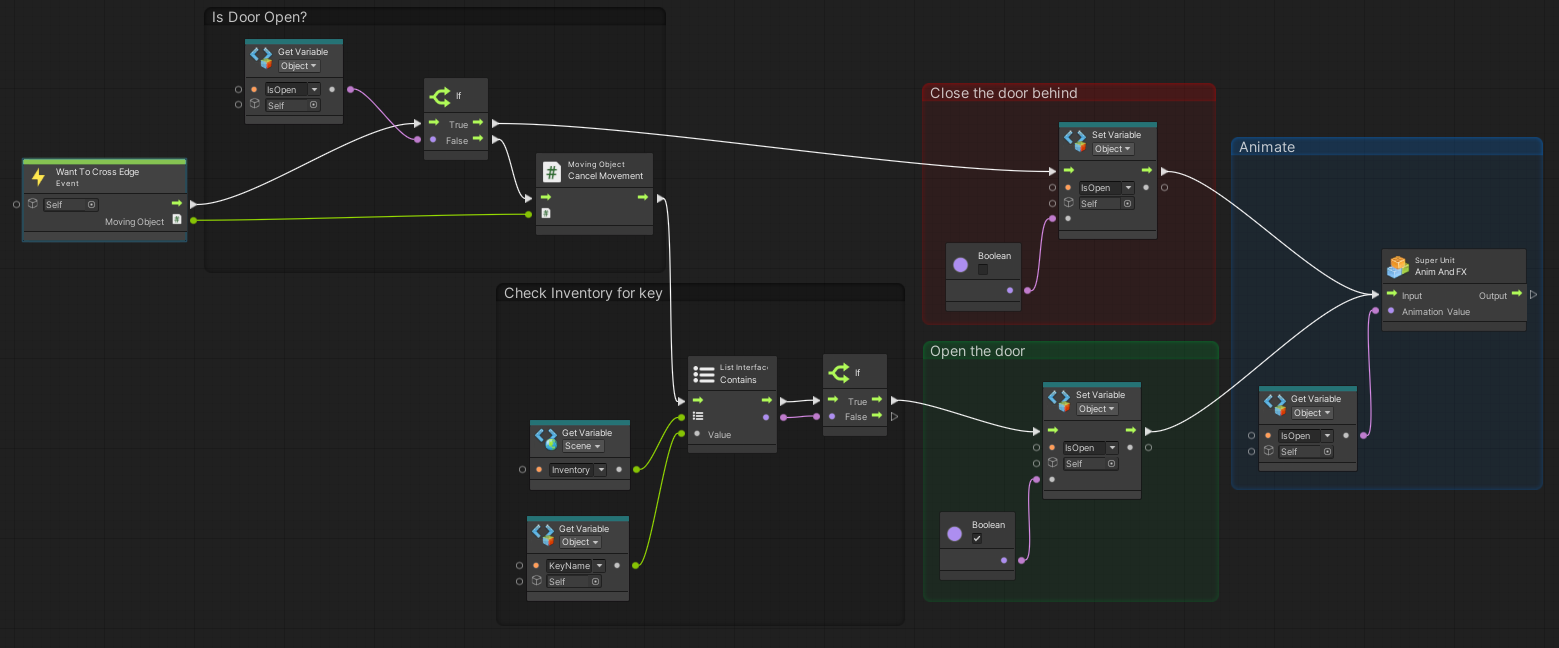Click the If branch icon in Check Inventory group
1559x648 pixels.
838,372
